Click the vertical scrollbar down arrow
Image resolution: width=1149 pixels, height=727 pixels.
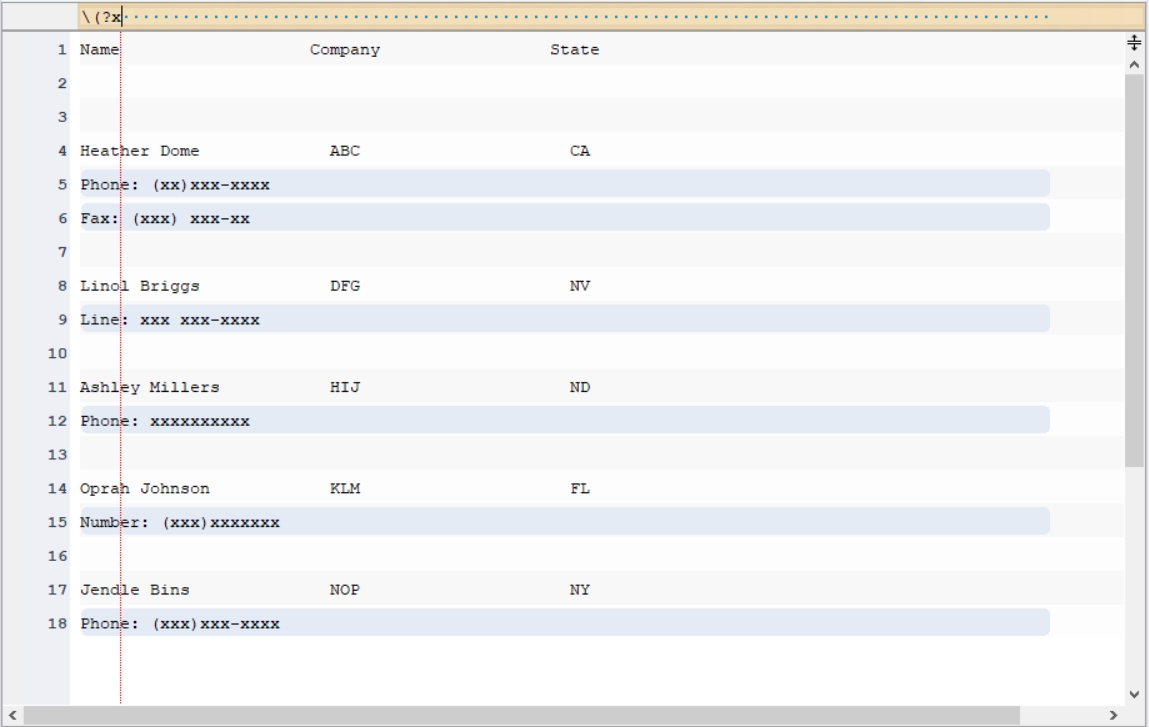click(x=1134, y=694)
